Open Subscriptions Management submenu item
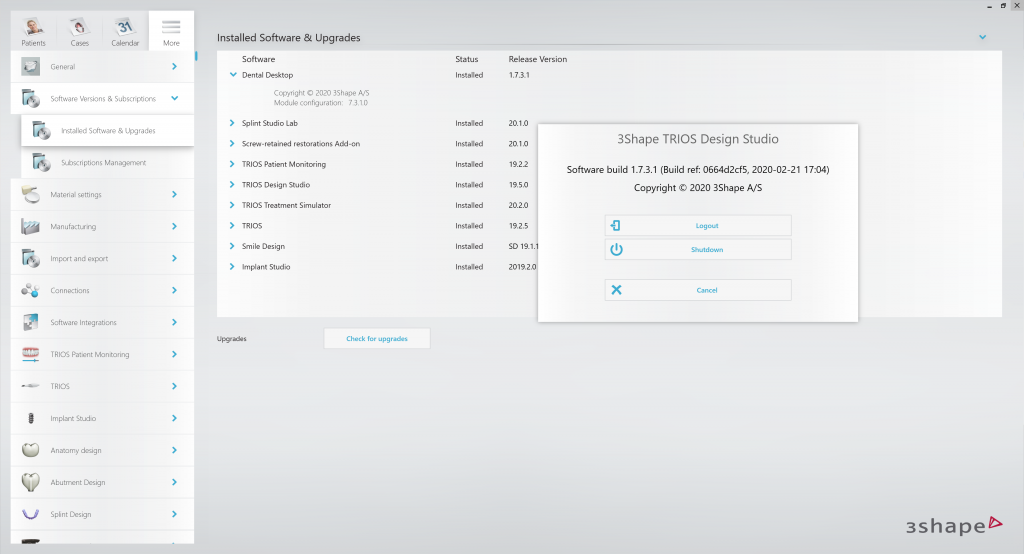This screenshot has height=554, width=1024. coord(103,163)
